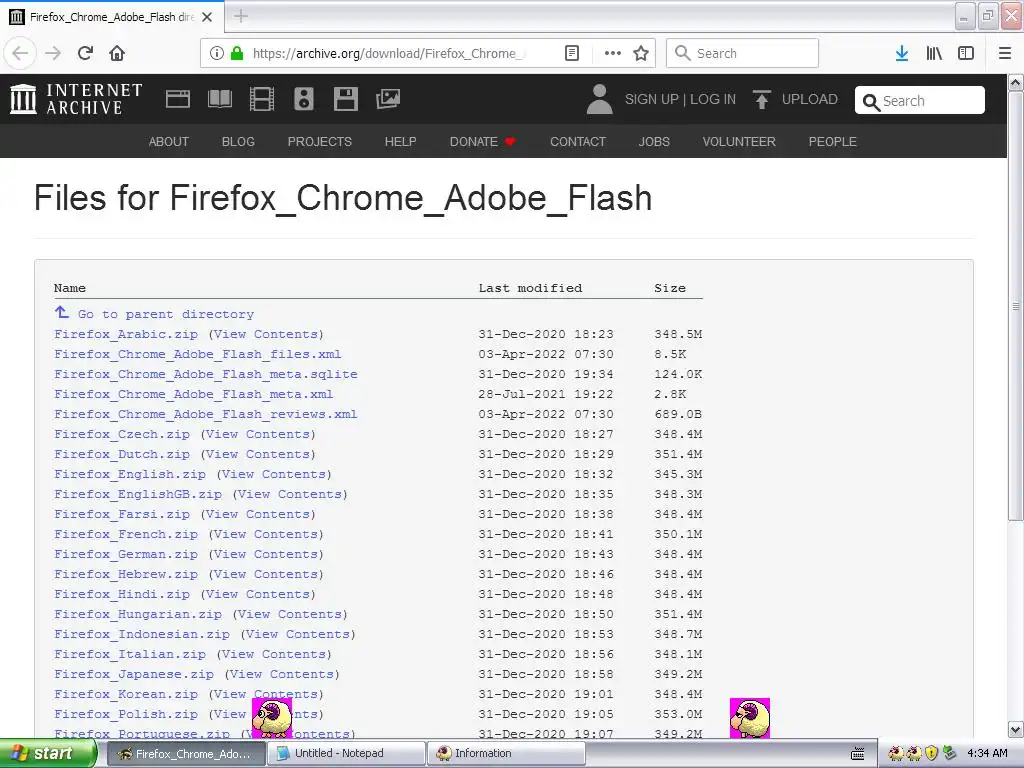This screenshot has height=768, width=1024.
Task: Toggle the Firefox sidebar icon
Action: 966,53
